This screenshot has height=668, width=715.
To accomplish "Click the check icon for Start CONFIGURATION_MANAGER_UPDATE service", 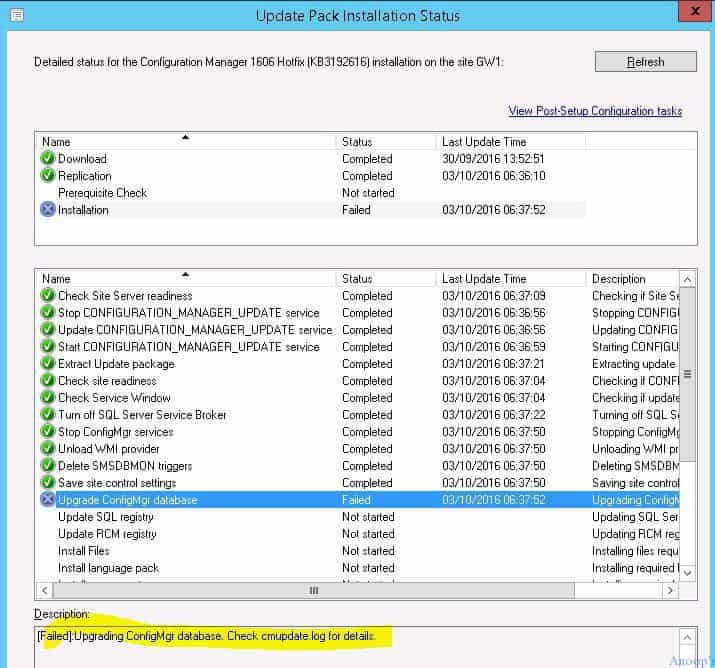I will [47, 346].
